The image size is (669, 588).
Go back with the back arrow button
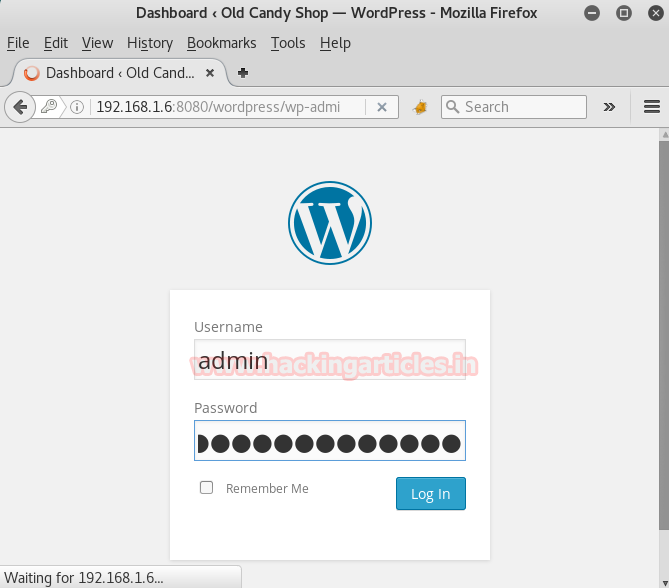[x=20, y=107]
